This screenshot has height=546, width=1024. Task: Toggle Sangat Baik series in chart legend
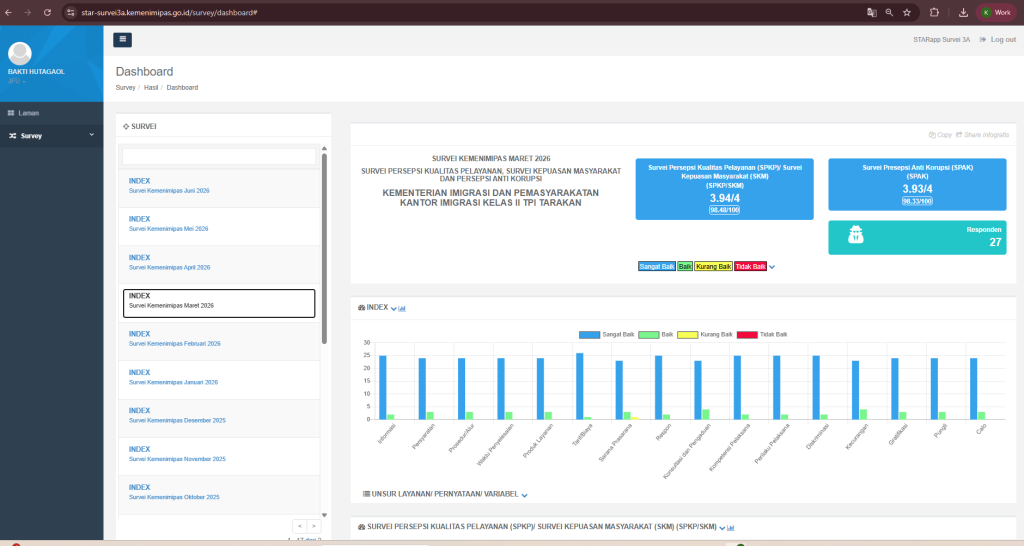click(607, 334)
